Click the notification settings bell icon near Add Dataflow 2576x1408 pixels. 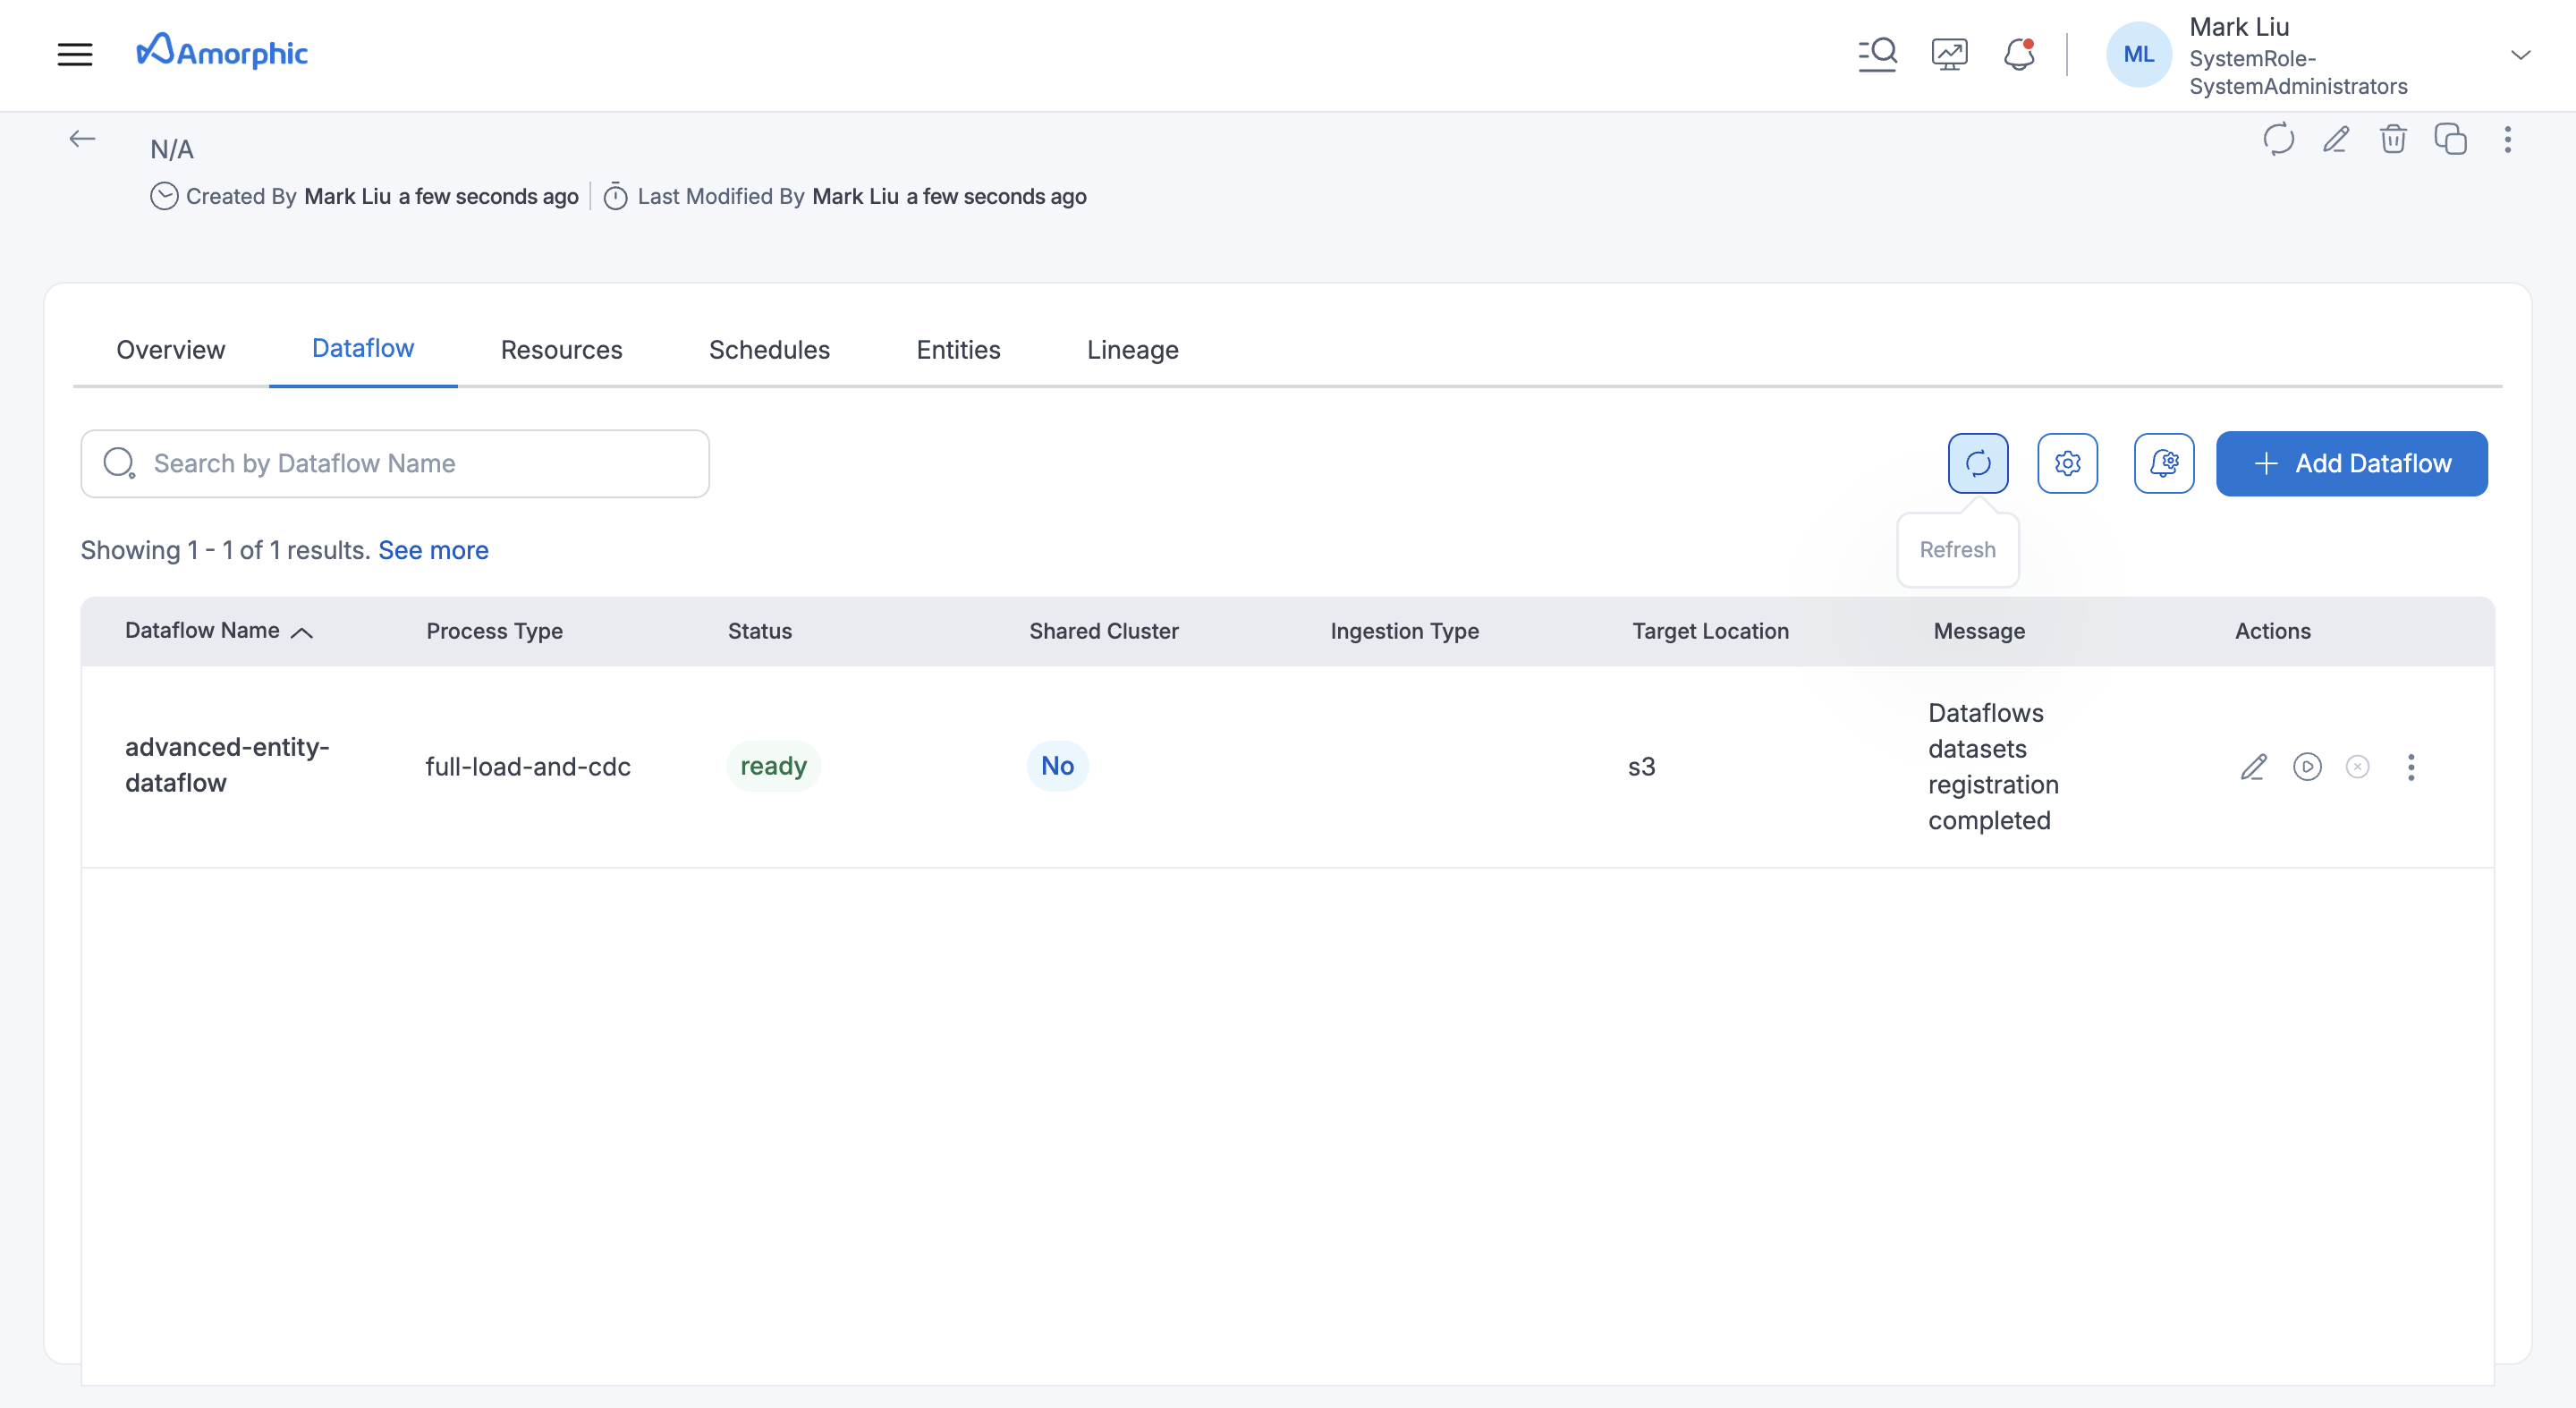tap(2164, 463)
